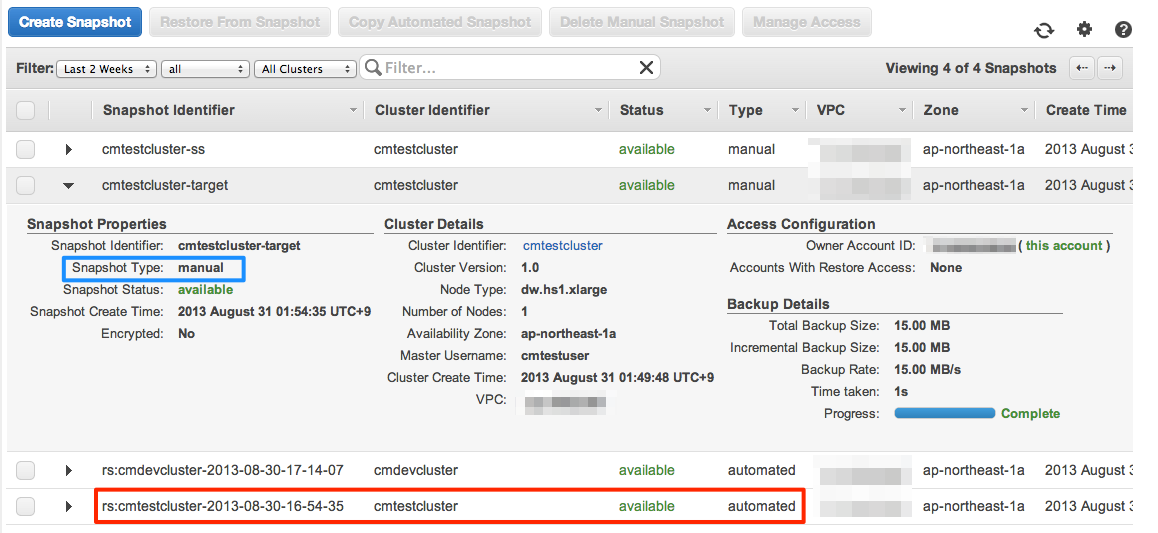This screenshot has height=533, width=1158.
Task: Check the rs:cmtestcluster-2013-08-30-16-54-35 row
Action: [26, 506]
